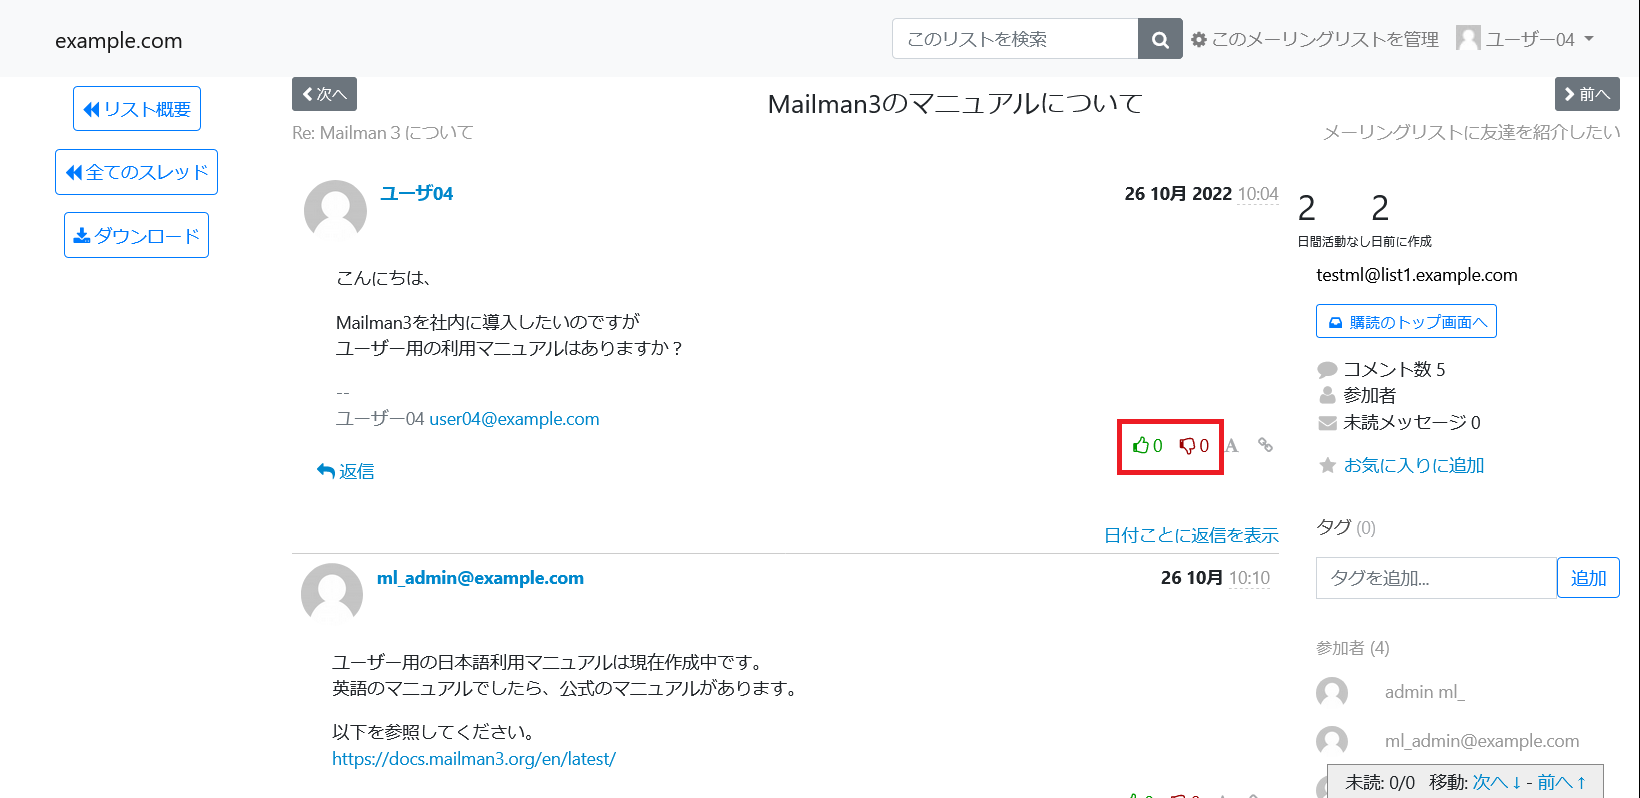Screen dimensions: 1640x798
Task: Click the タグを追加 input field
Action: pyautogui.click(x=1436, y=578)
